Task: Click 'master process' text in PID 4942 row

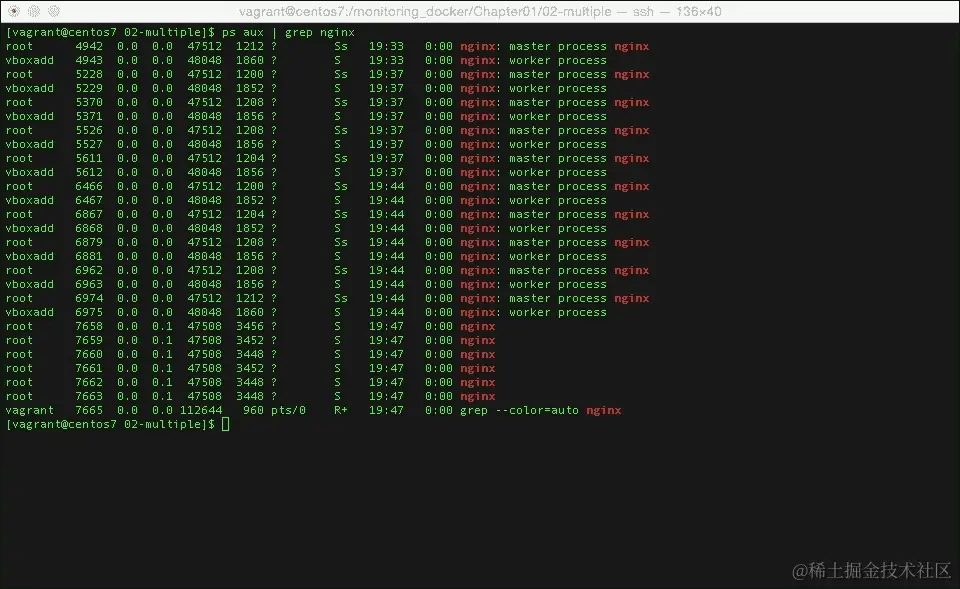Action: [x=558, y=47]
